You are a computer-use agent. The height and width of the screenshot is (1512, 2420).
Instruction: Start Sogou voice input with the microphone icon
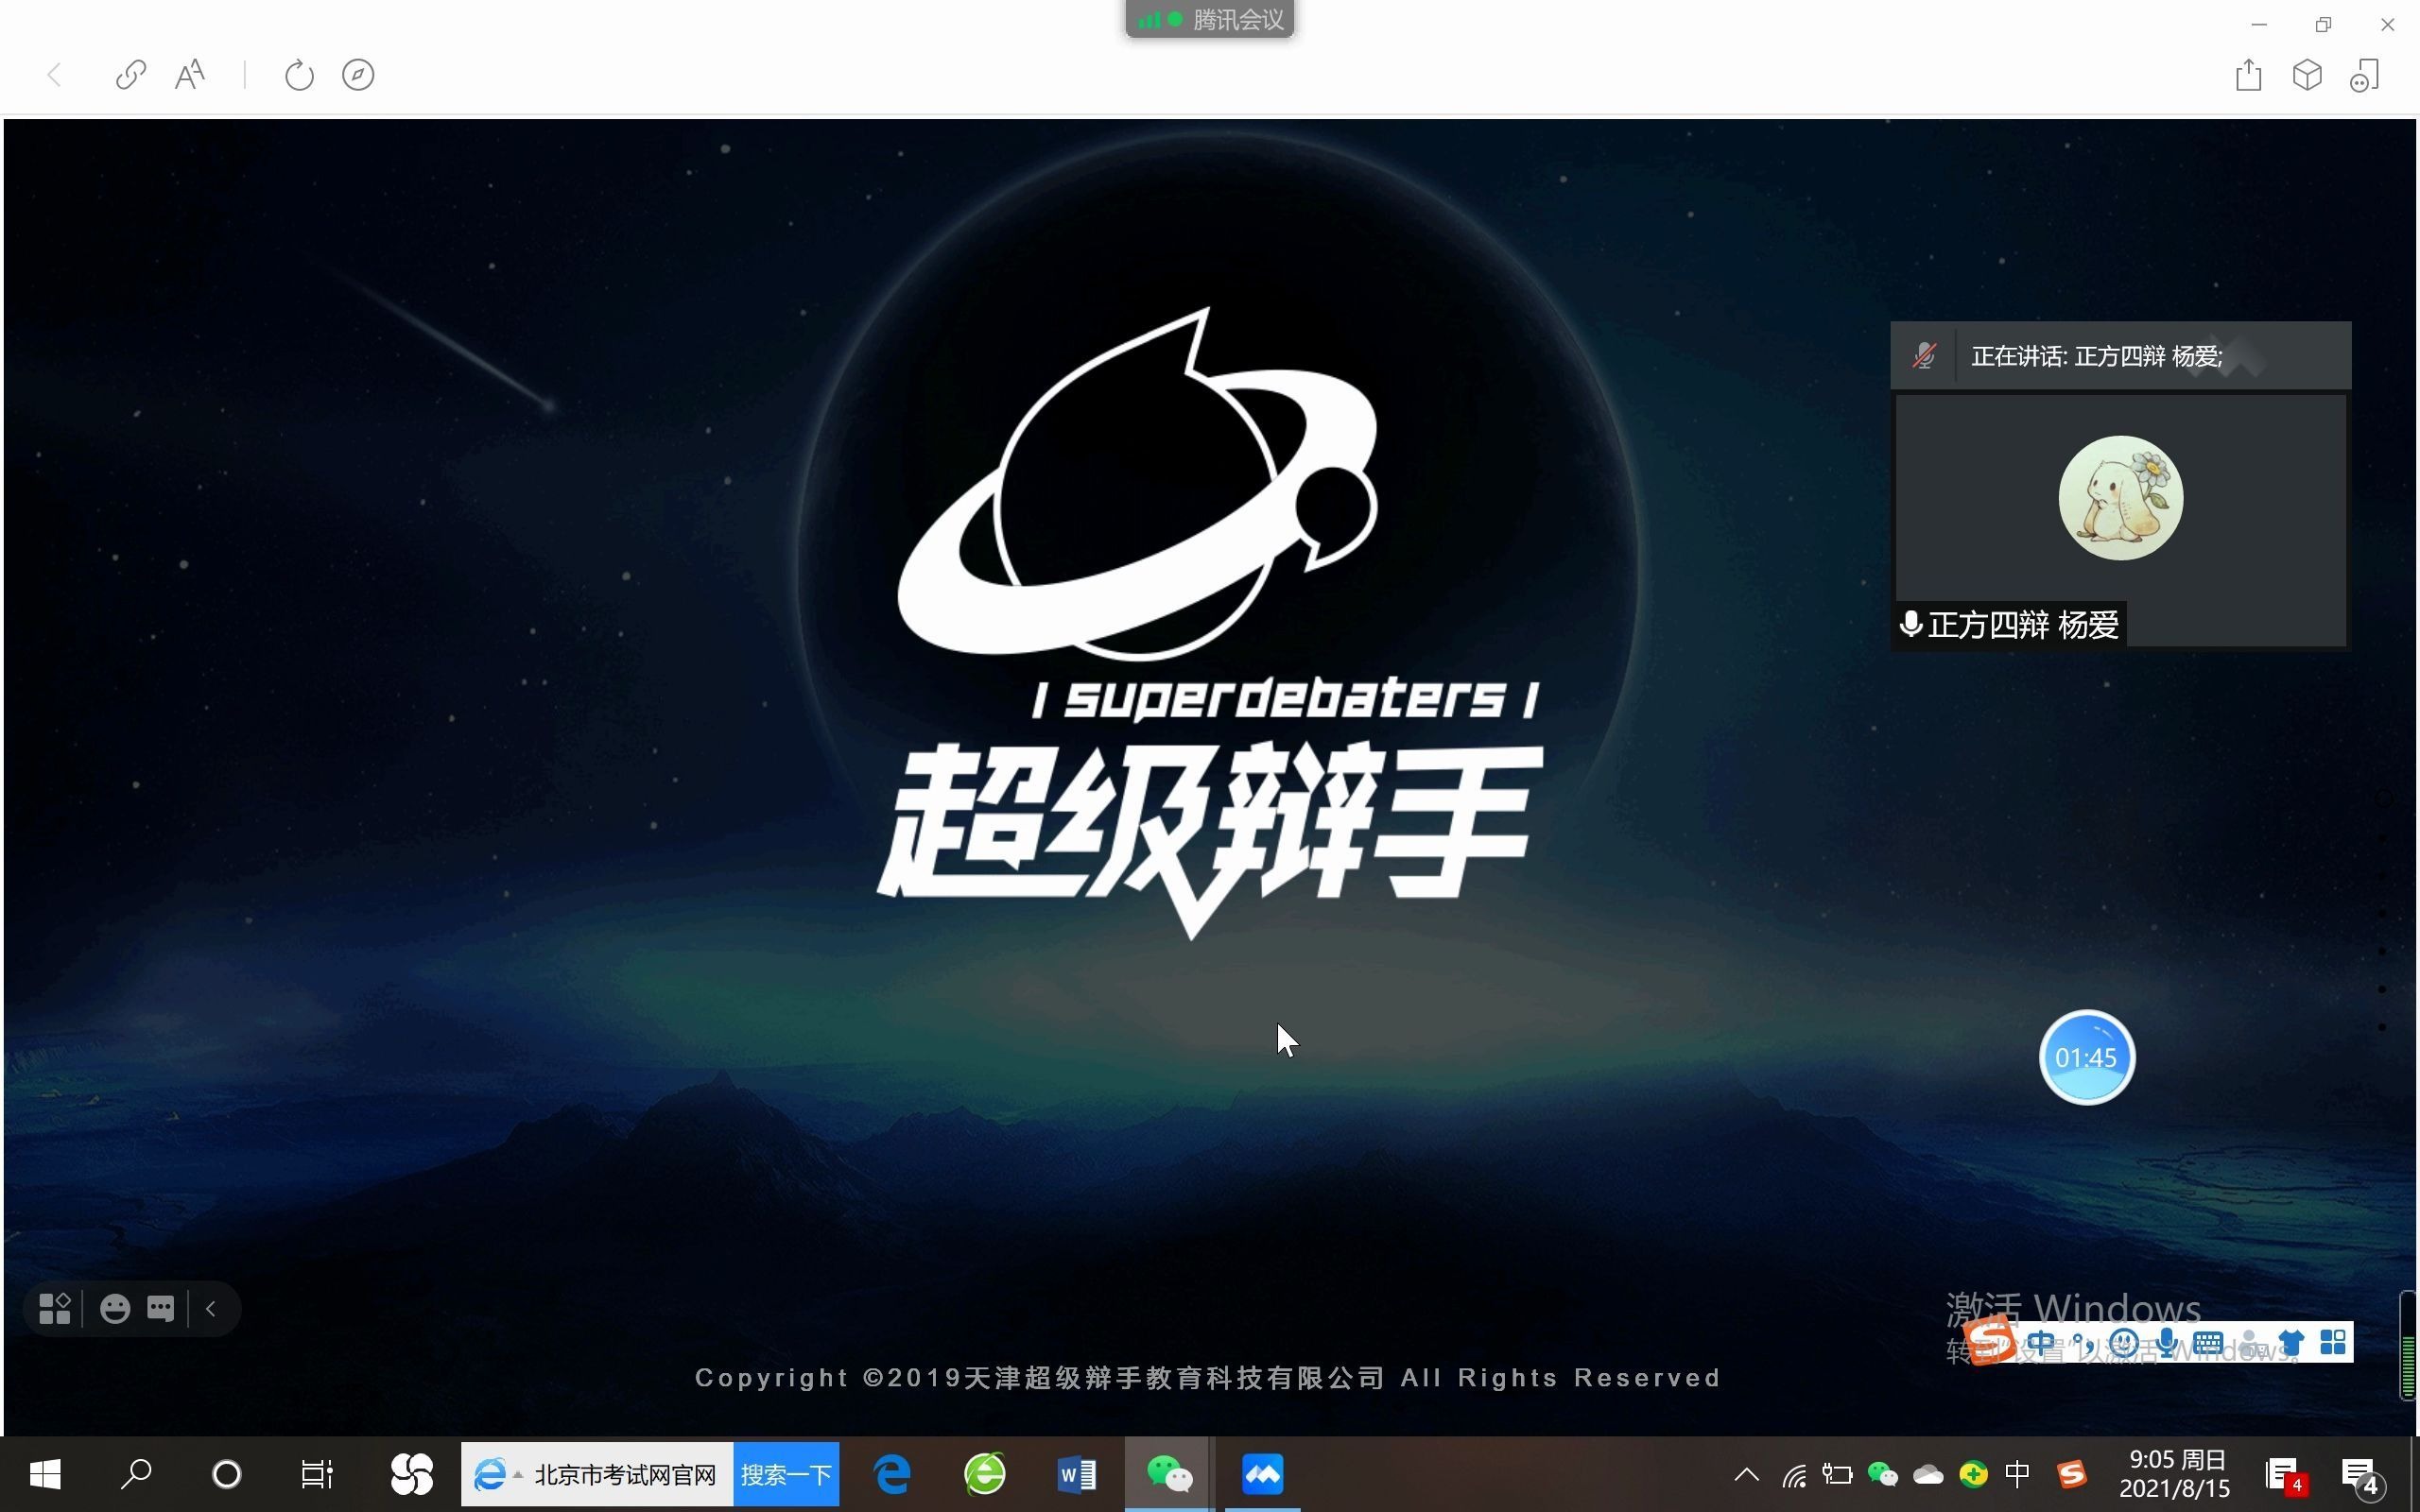tap(2166, 1342)
